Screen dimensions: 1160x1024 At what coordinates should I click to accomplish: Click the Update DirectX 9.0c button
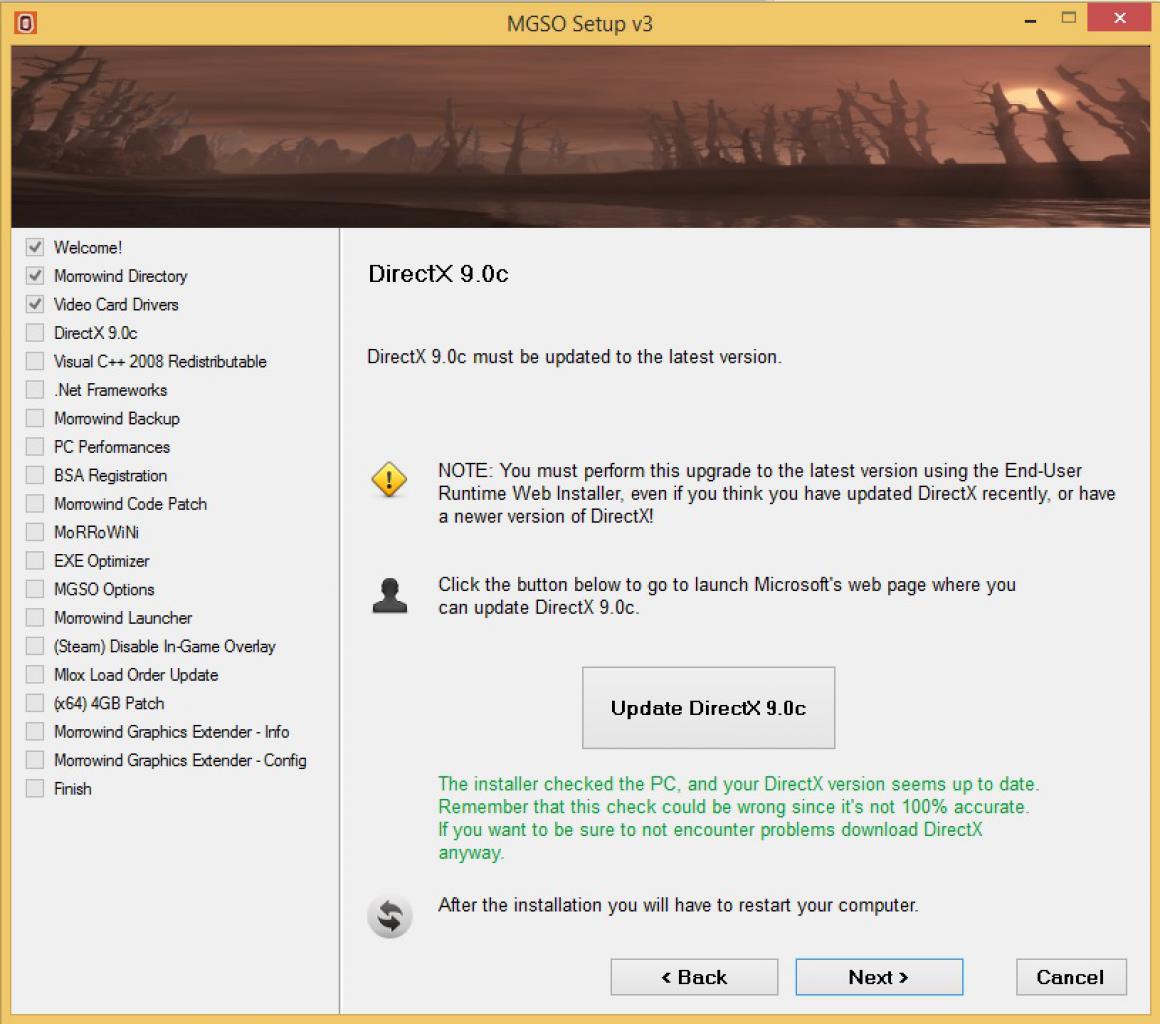(x=708, y=707)
